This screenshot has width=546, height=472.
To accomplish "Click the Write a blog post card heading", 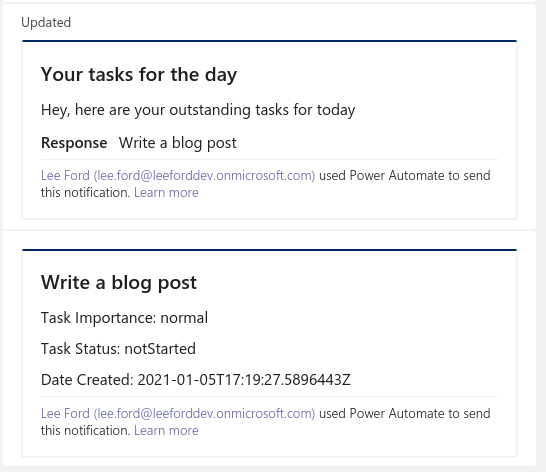I will 119,283.
